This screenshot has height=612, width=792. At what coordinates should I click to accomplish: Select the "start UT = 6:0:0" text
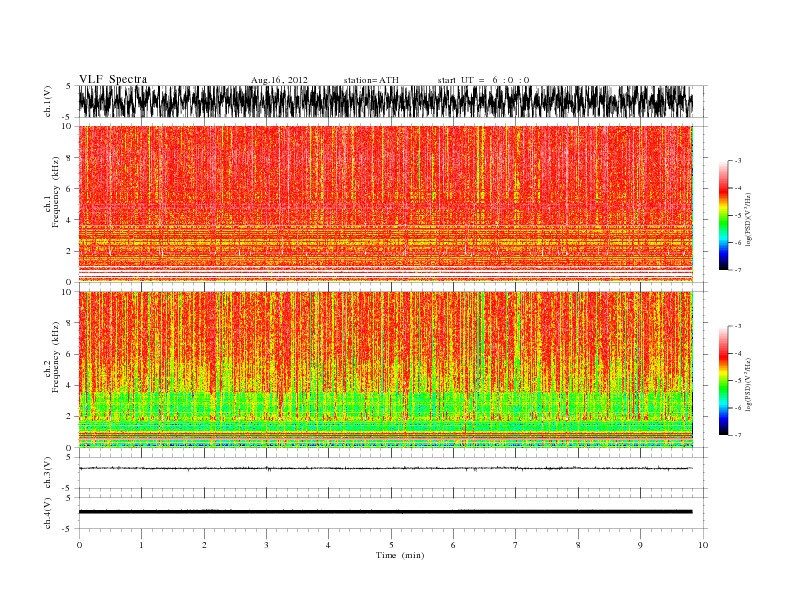click(x=483, y=80)
